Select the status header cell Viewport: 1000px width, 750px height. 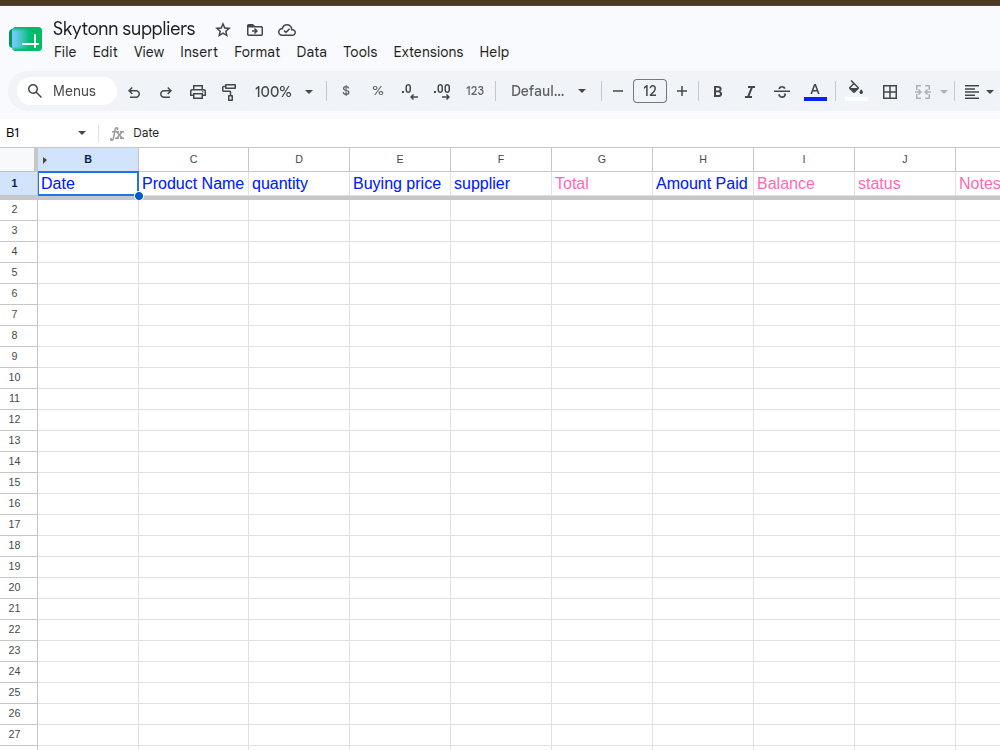[x=904, y=184]
